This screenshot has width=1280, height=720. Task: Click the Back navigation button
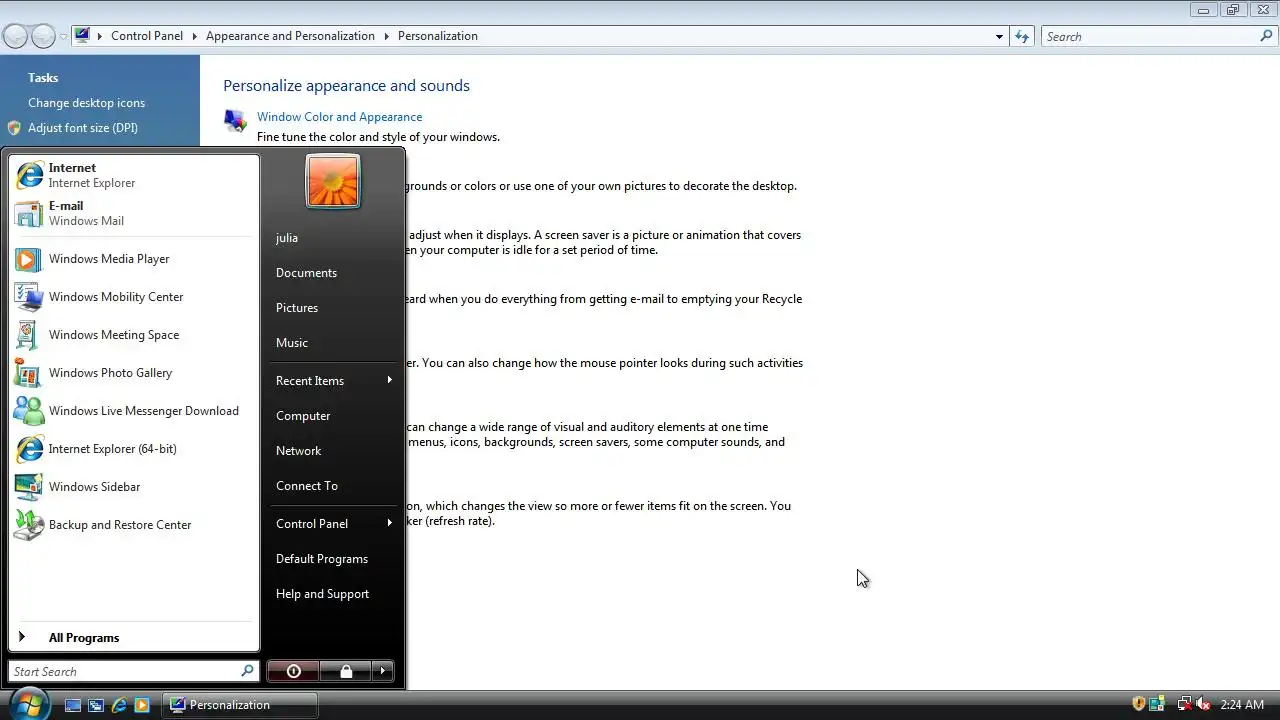coord(15,36)
